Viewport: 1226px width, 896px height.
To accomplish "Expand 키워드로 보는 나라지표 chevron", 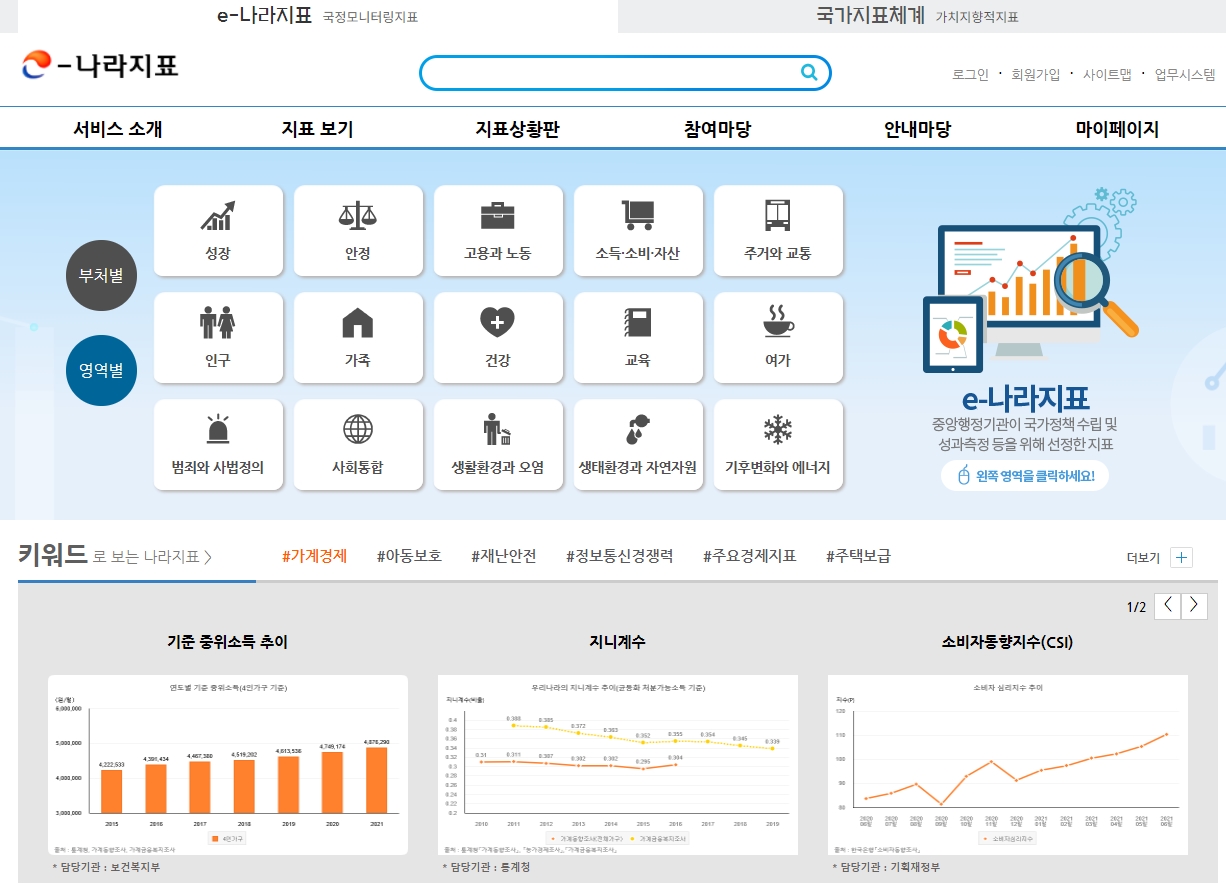I will pos(208,557).
